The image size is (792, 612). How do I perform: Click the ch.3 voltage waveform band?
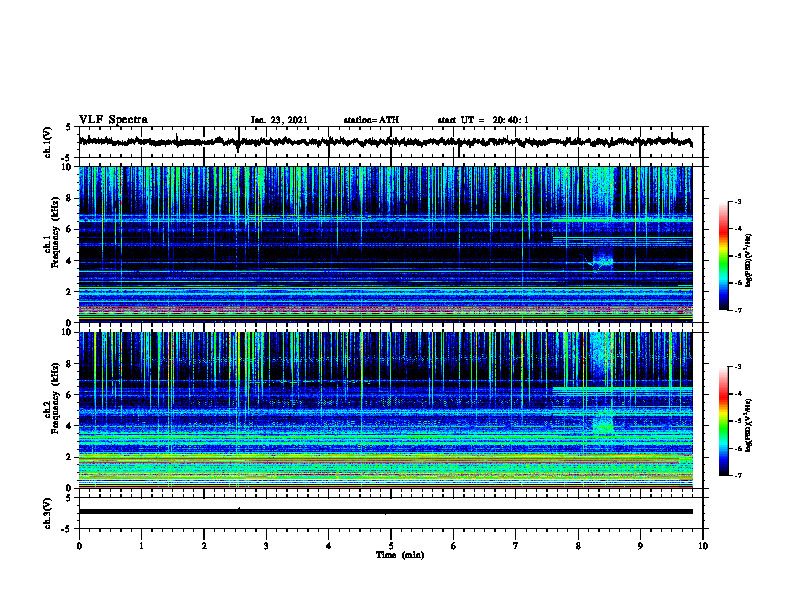click(385, 512)
